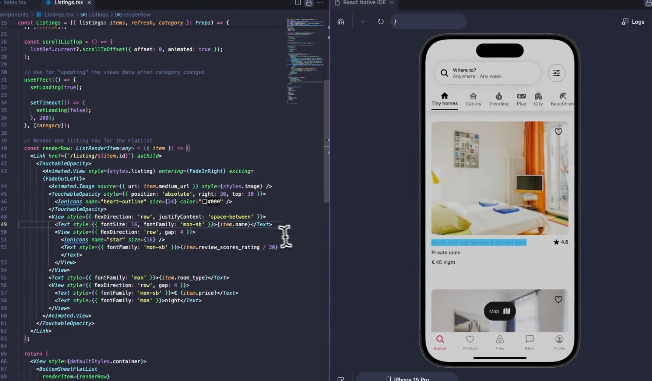Click the editor vertical scrollbar

(327, 141)
